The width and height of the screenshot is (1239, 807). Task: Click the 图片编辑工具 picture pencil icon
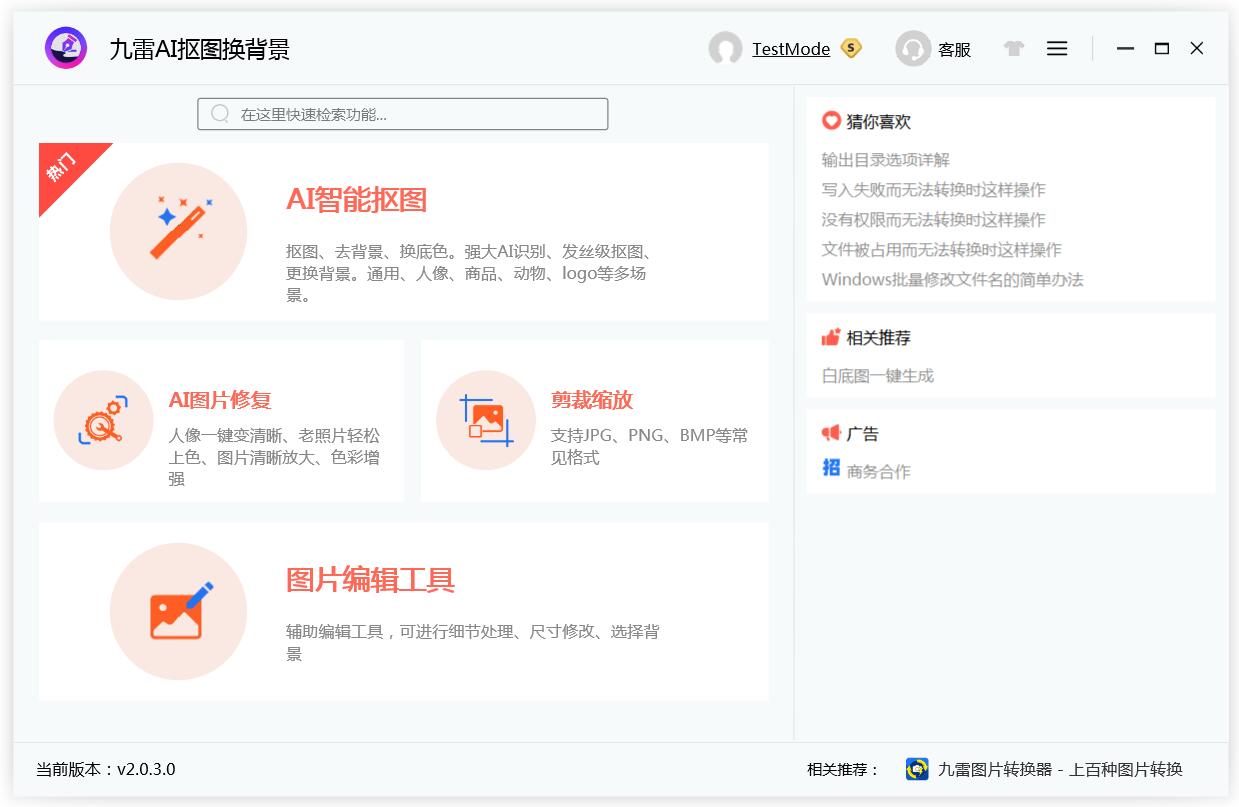178,611
